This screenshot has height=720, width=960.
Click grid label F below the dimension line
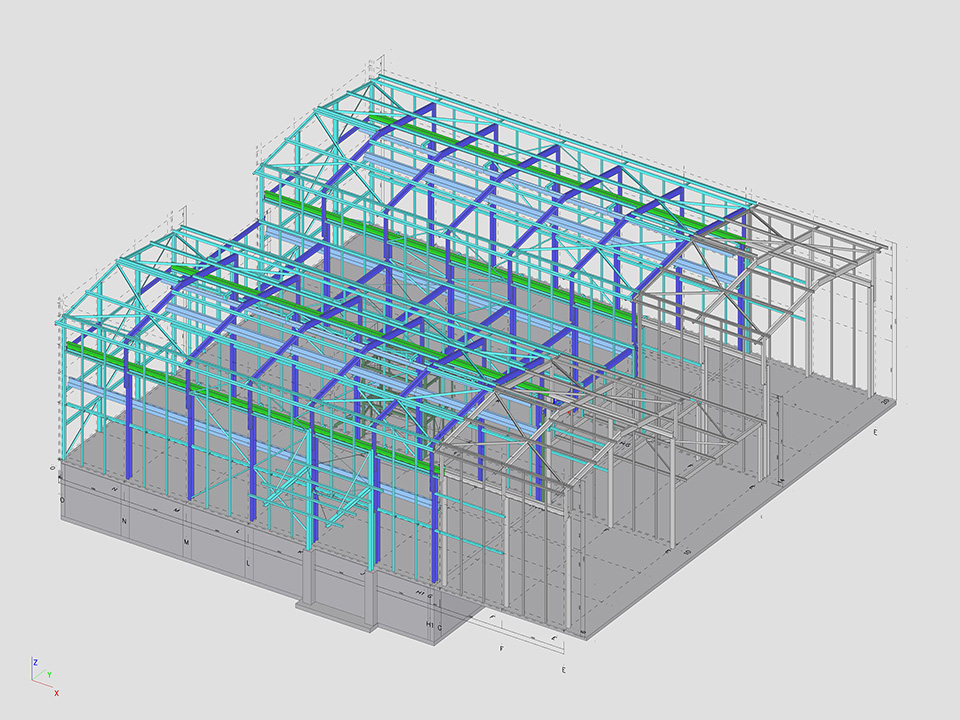501,649
